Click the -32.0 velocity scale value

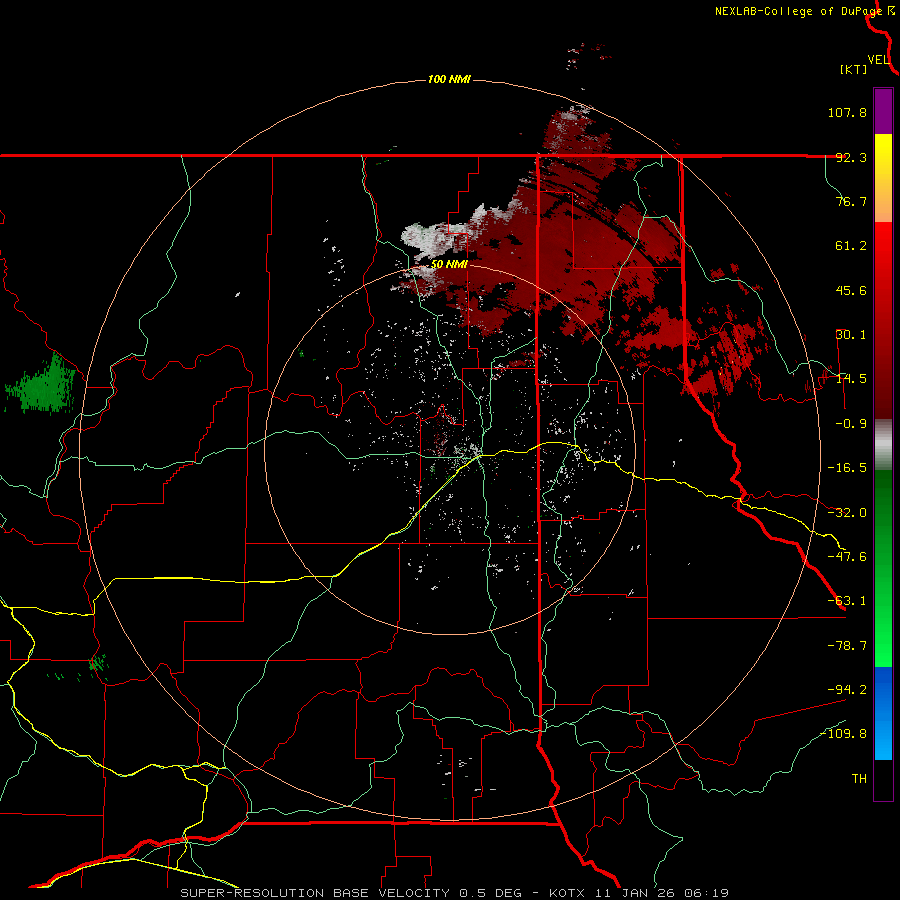coord(847,513)
